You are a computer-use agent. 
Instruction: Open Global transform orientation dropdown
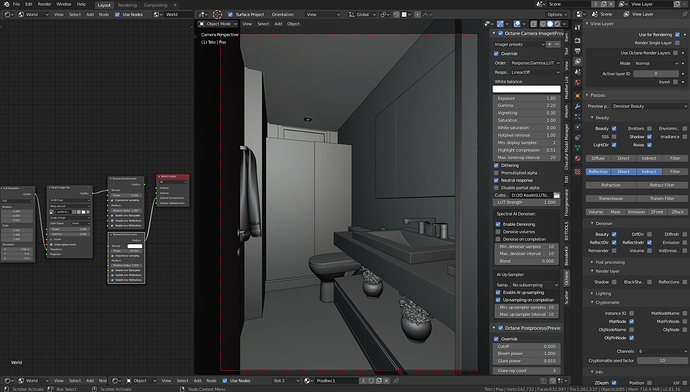(x=363, y=15)
